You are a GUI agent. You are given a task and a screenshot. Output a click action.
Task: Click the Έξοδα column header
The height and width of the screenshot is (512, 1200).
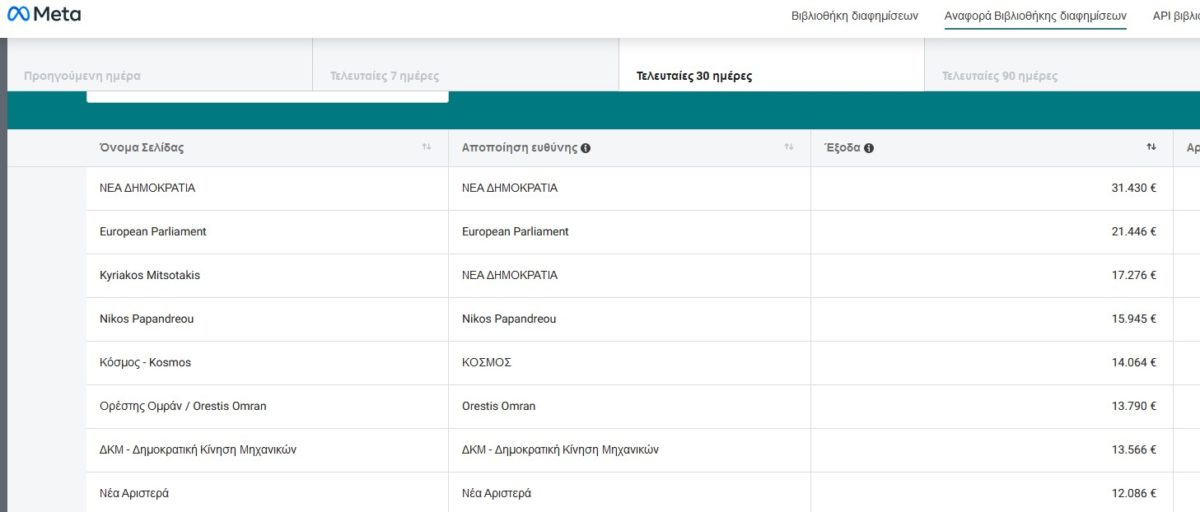coord(991,147)
